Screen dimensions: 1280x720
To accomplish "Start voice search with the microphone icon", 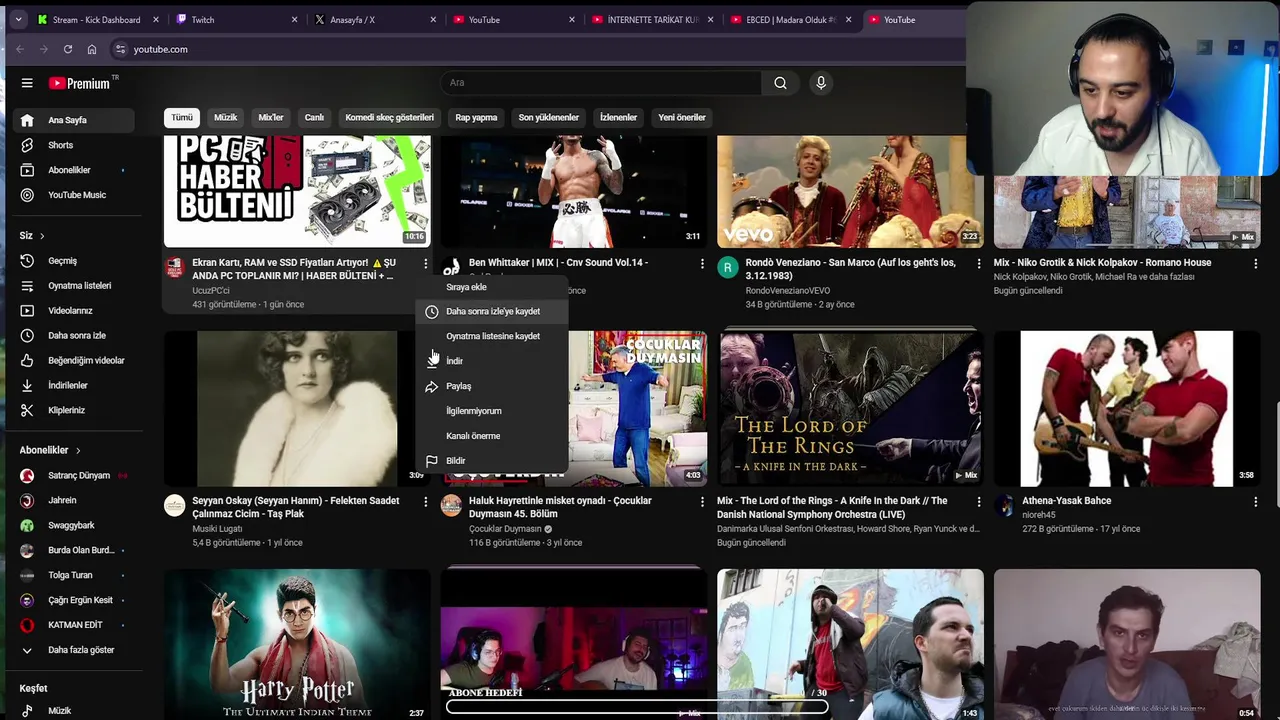I will (821, 83).
